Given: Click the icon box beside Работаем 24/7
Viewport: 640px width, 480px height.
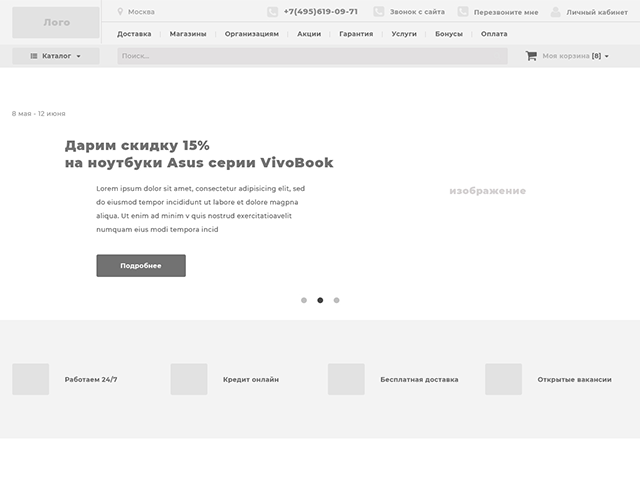Looking at the screenshot, I should point(31,379).
